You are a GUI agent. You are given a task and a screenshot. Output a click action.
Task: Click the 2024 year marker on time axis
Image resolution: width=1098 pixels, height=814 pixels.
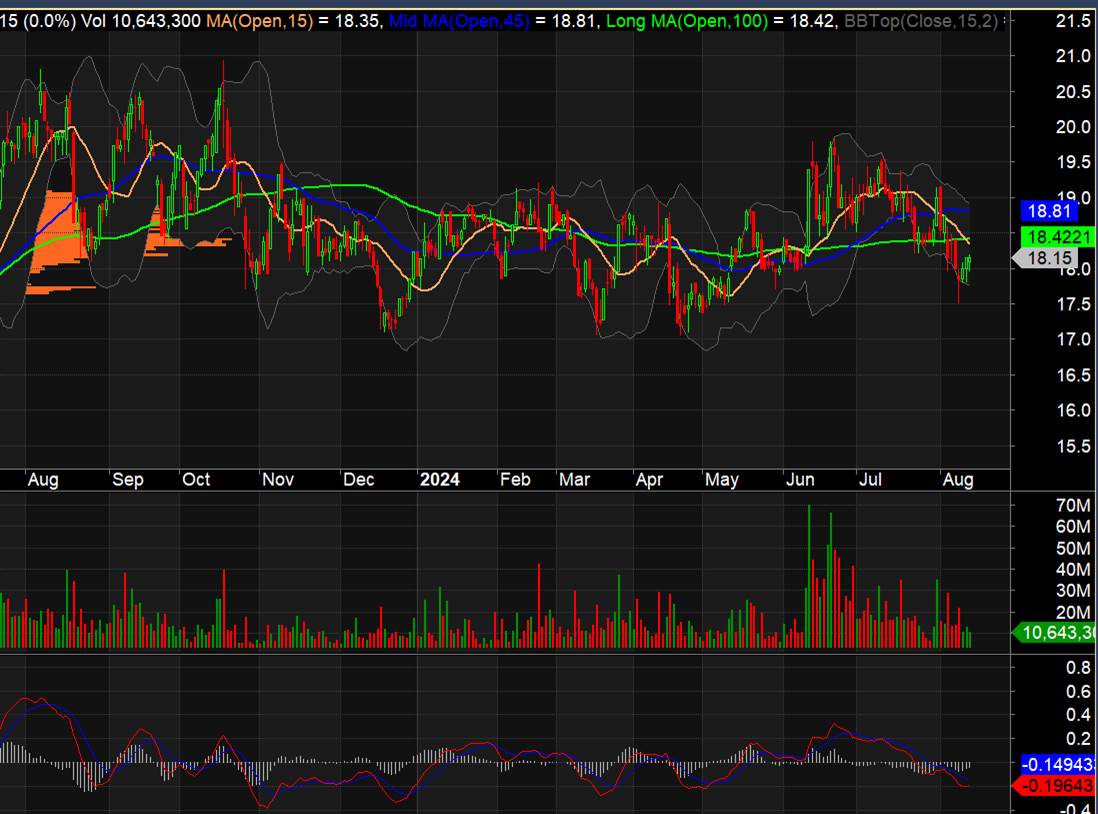tap(439, 480)
